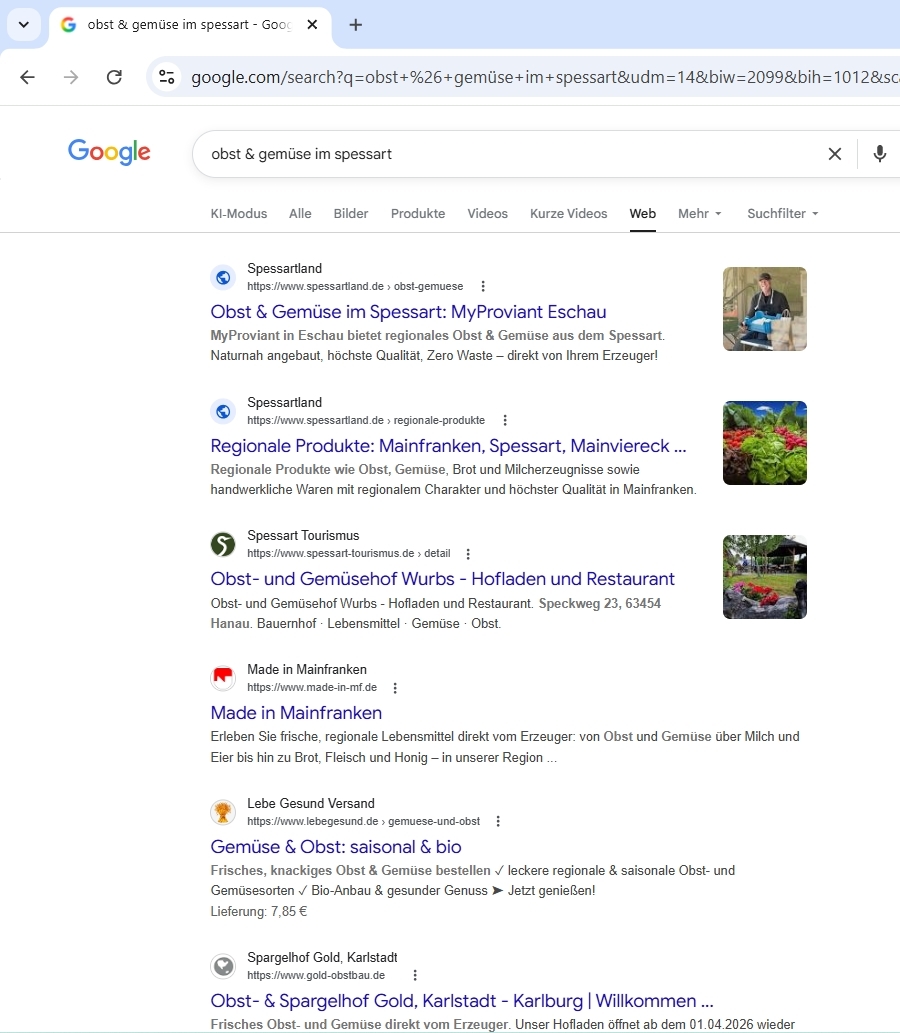The image size is (900, 1033).
Task: Start voice search with the microphone icon
Action: 879,154
